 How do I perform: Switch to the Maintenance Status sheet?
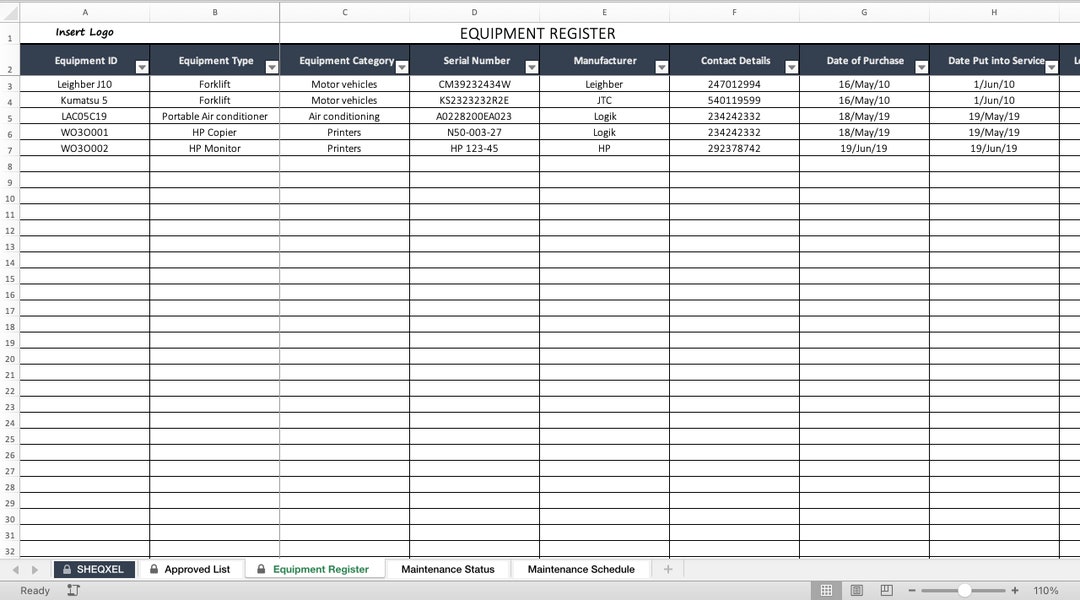(448, 568)
